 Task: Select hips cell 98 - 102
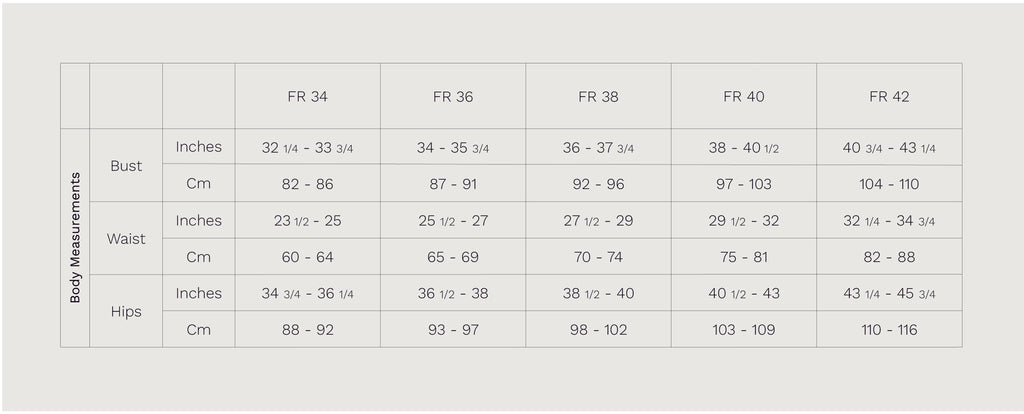[598, 330]
